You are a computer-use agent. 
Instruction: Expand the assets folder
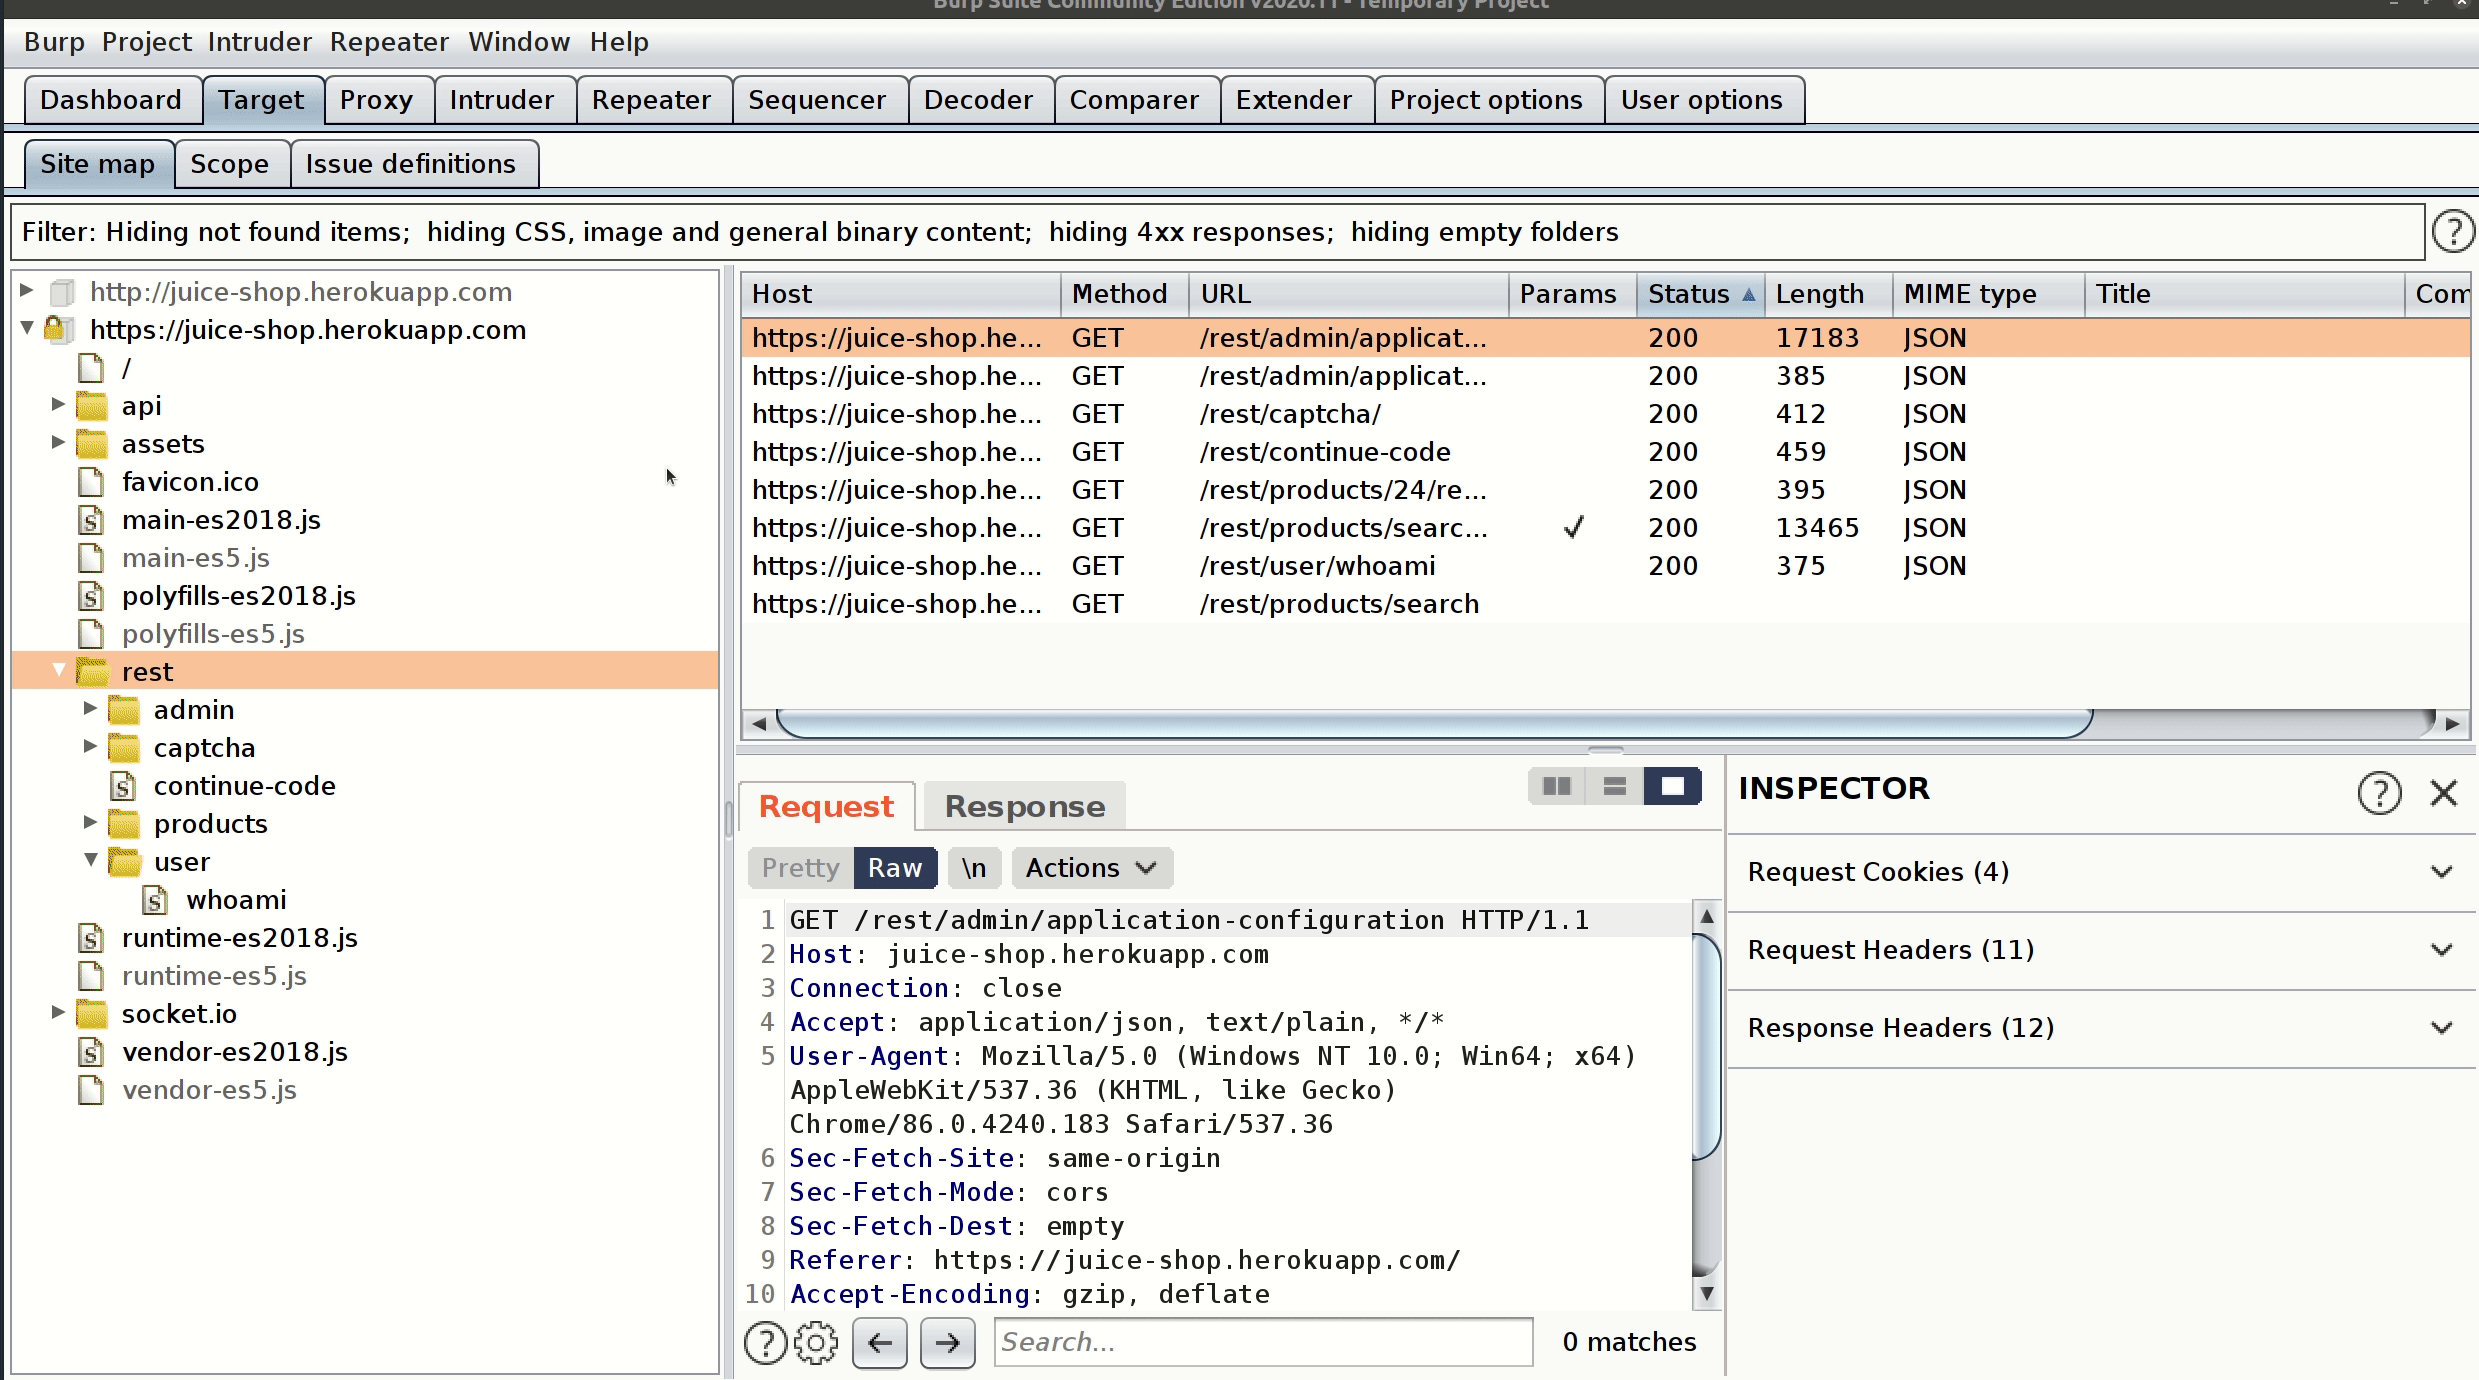click(58, 443)
